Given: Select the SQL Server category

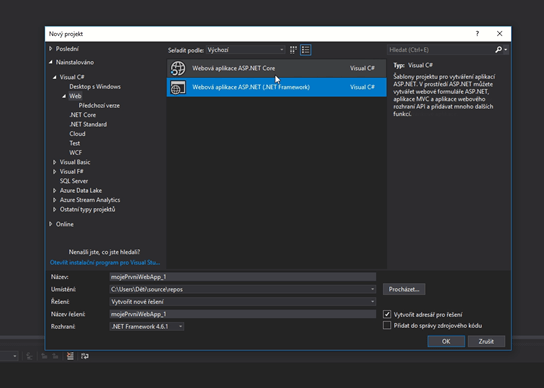Looking at the screenshot, I should pyautogui.click(x=74, y=181).
